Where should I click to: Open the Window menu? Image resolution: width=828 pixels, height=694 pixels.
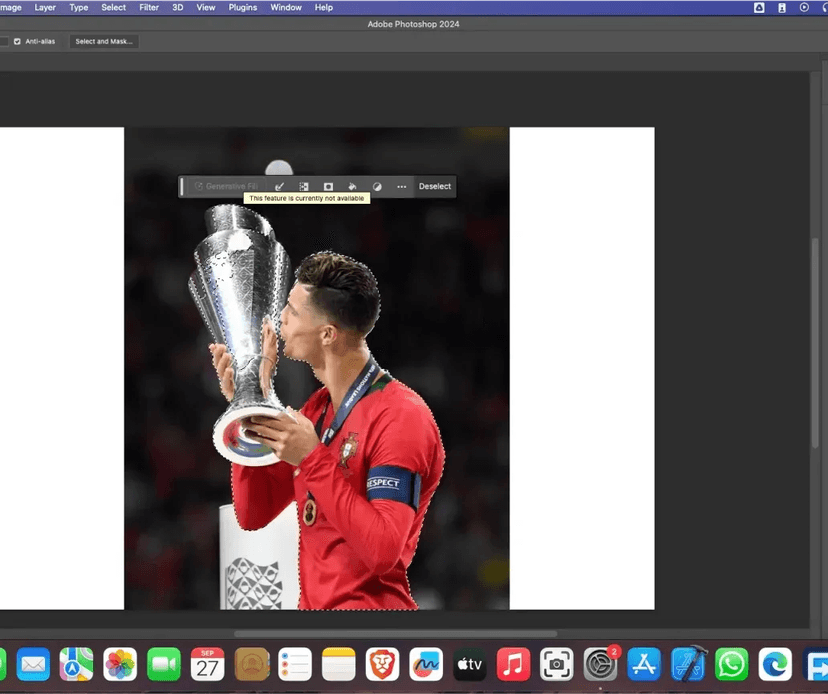click(x=286, y=7)
